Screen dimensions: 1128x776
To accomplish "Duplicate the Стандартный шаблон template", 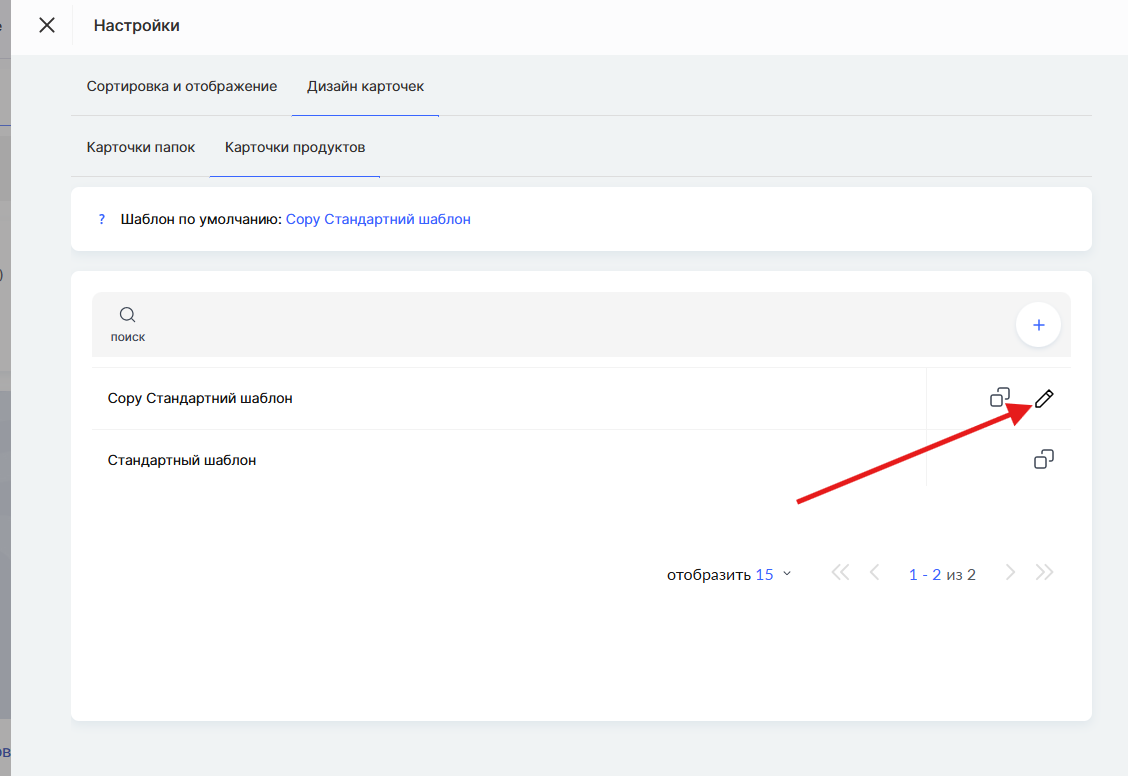I will pos(1044,460).
